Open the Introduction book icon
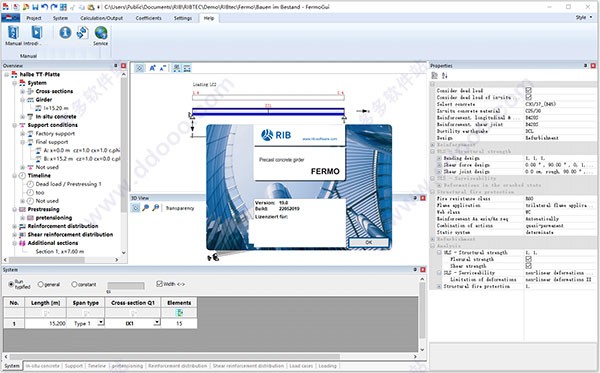Screen dimensions: 600x373 tap(36, 33)
